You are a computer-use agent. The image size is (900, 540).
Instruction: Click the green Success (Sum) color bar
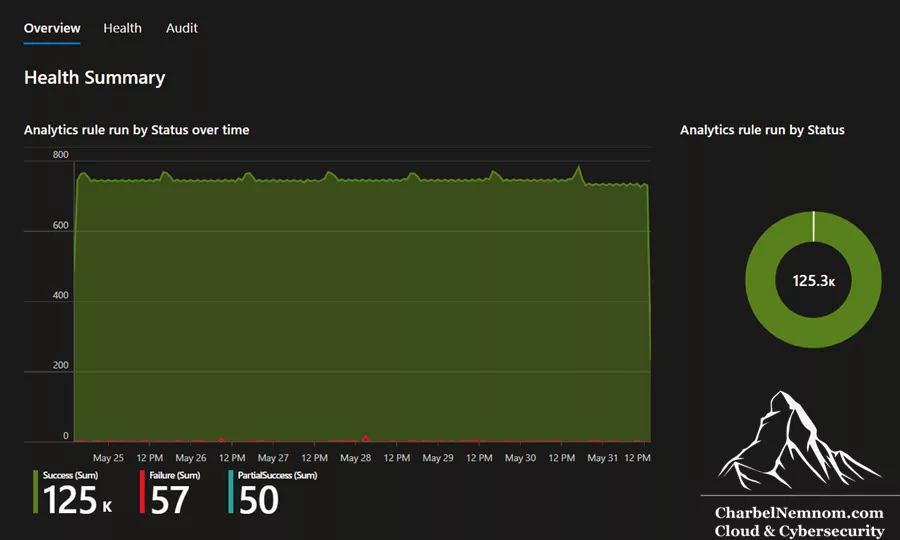point(36,492)
